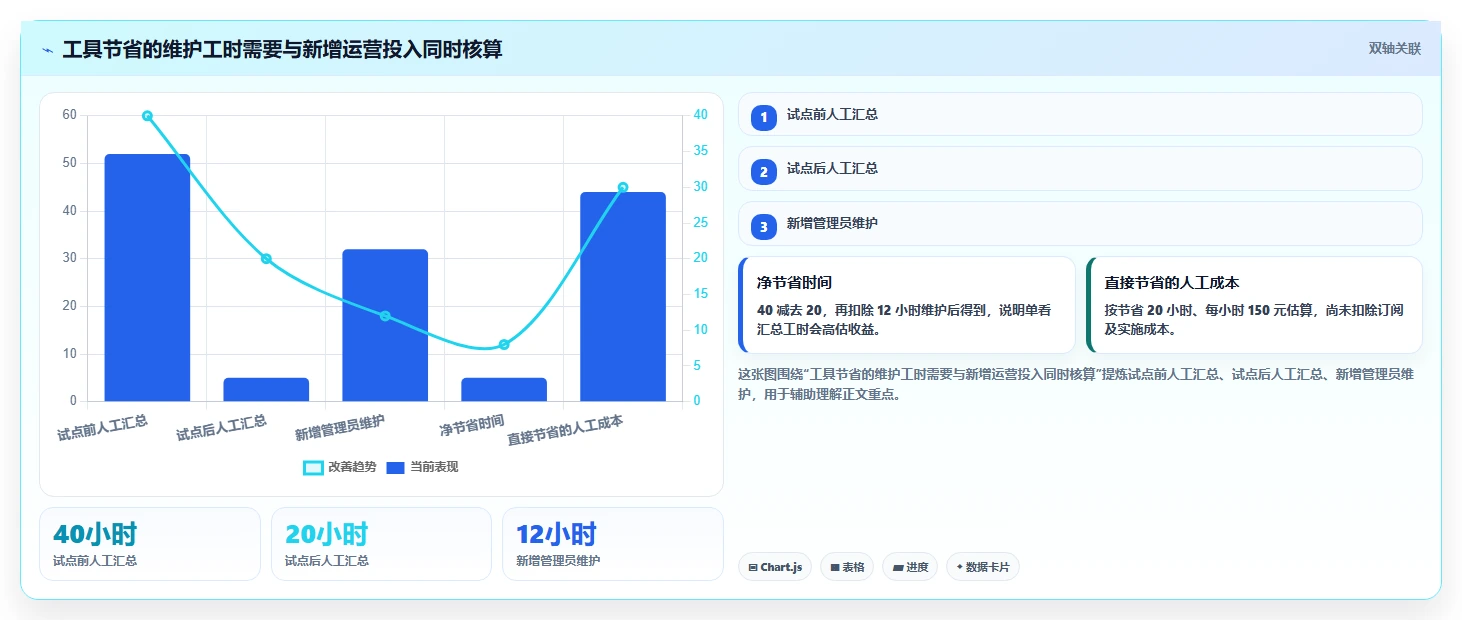Select list item 3 新增管理员维护
This screenshot has height=620, width=1462.
[1080, 223]
